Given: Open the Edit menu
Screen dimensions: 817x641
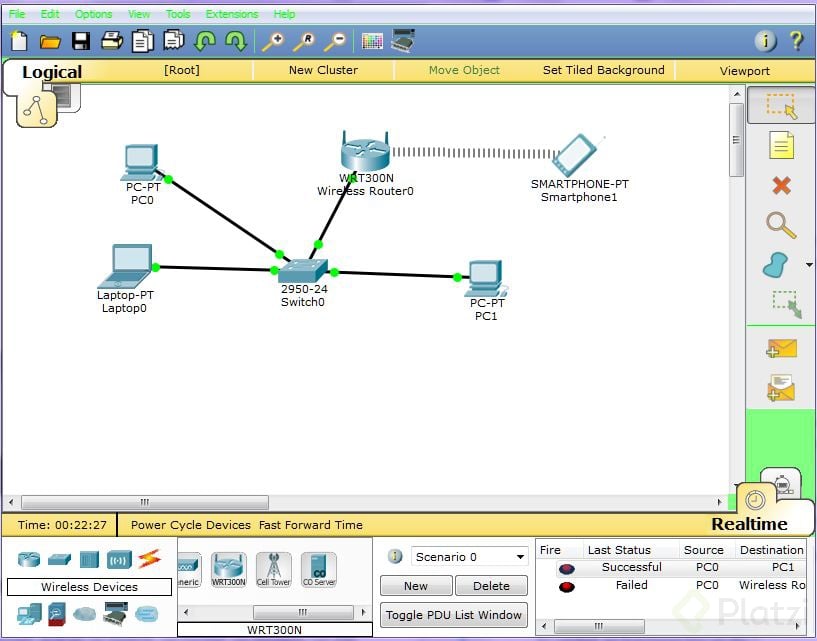Looking at the screenshot, I should [x=50, y=14].
